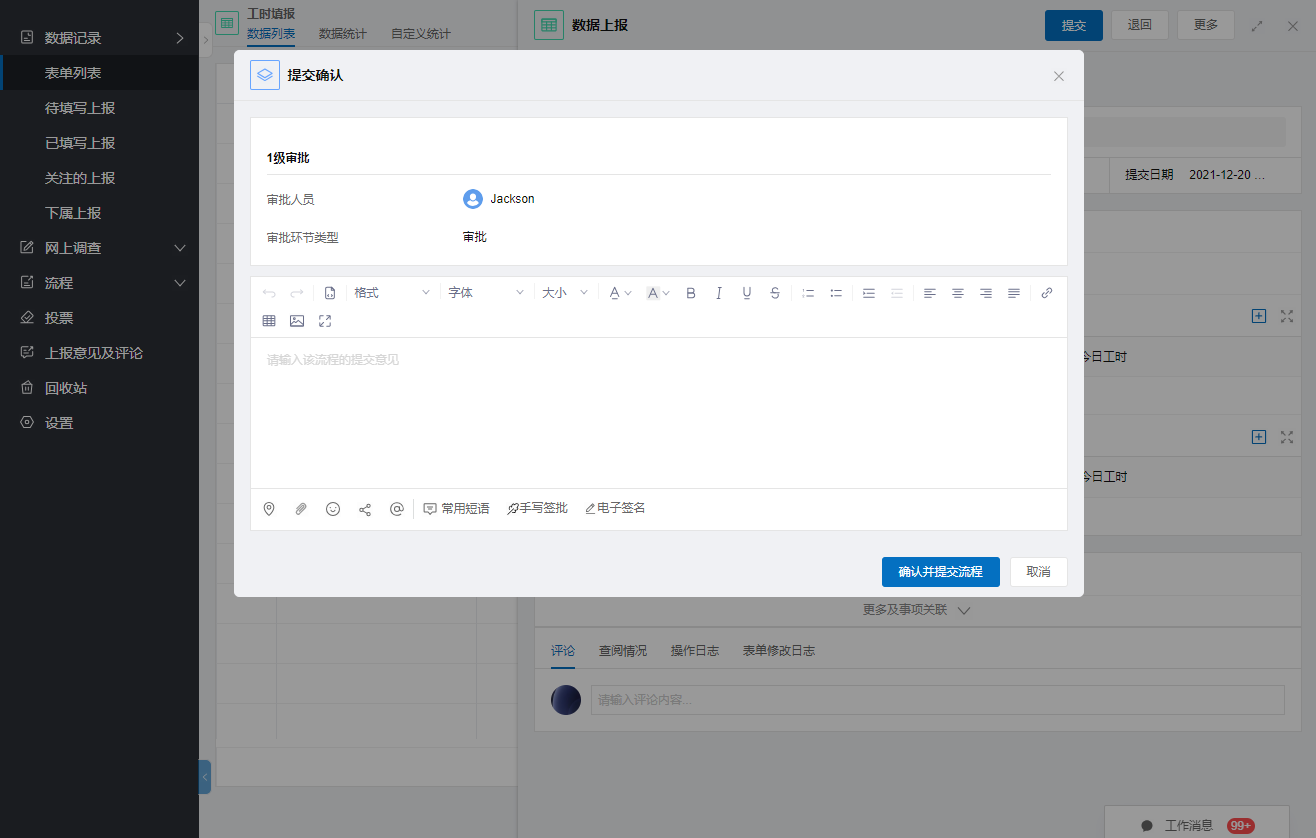Insert a table into the editor

click(x=269, y=321)
